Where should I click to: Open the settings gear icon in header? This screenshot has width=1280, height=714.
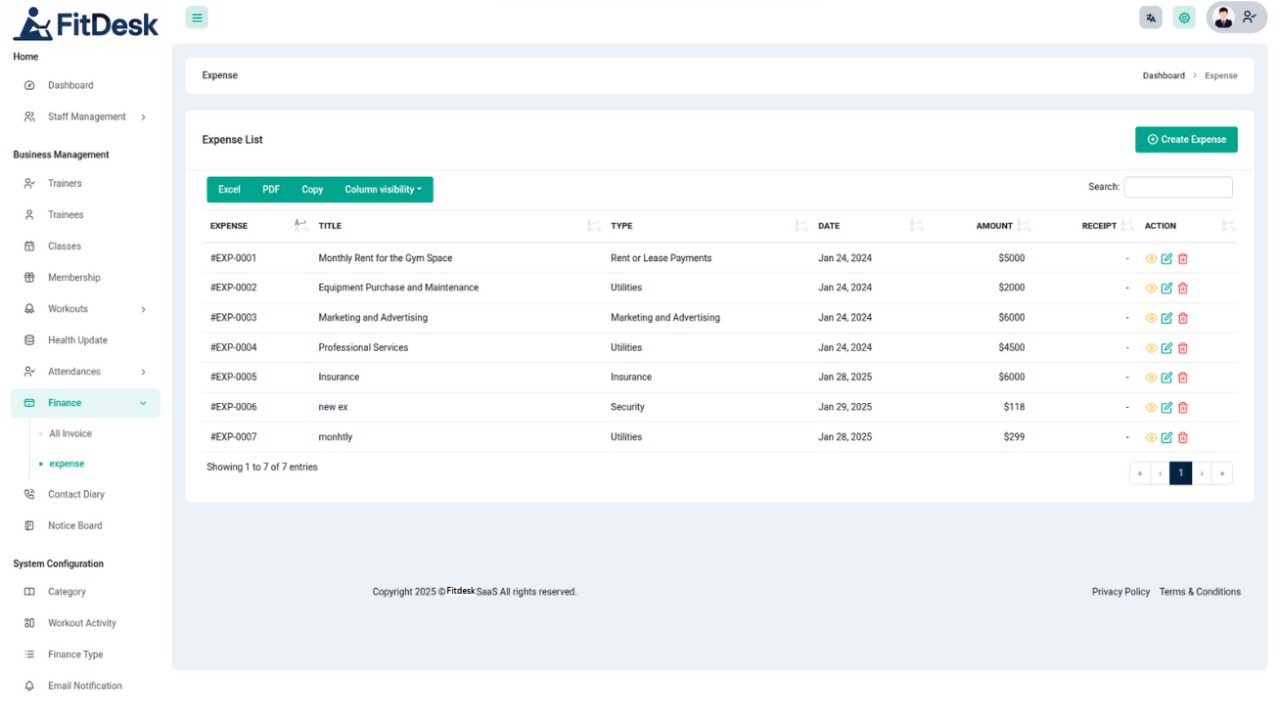(1184, 17)
